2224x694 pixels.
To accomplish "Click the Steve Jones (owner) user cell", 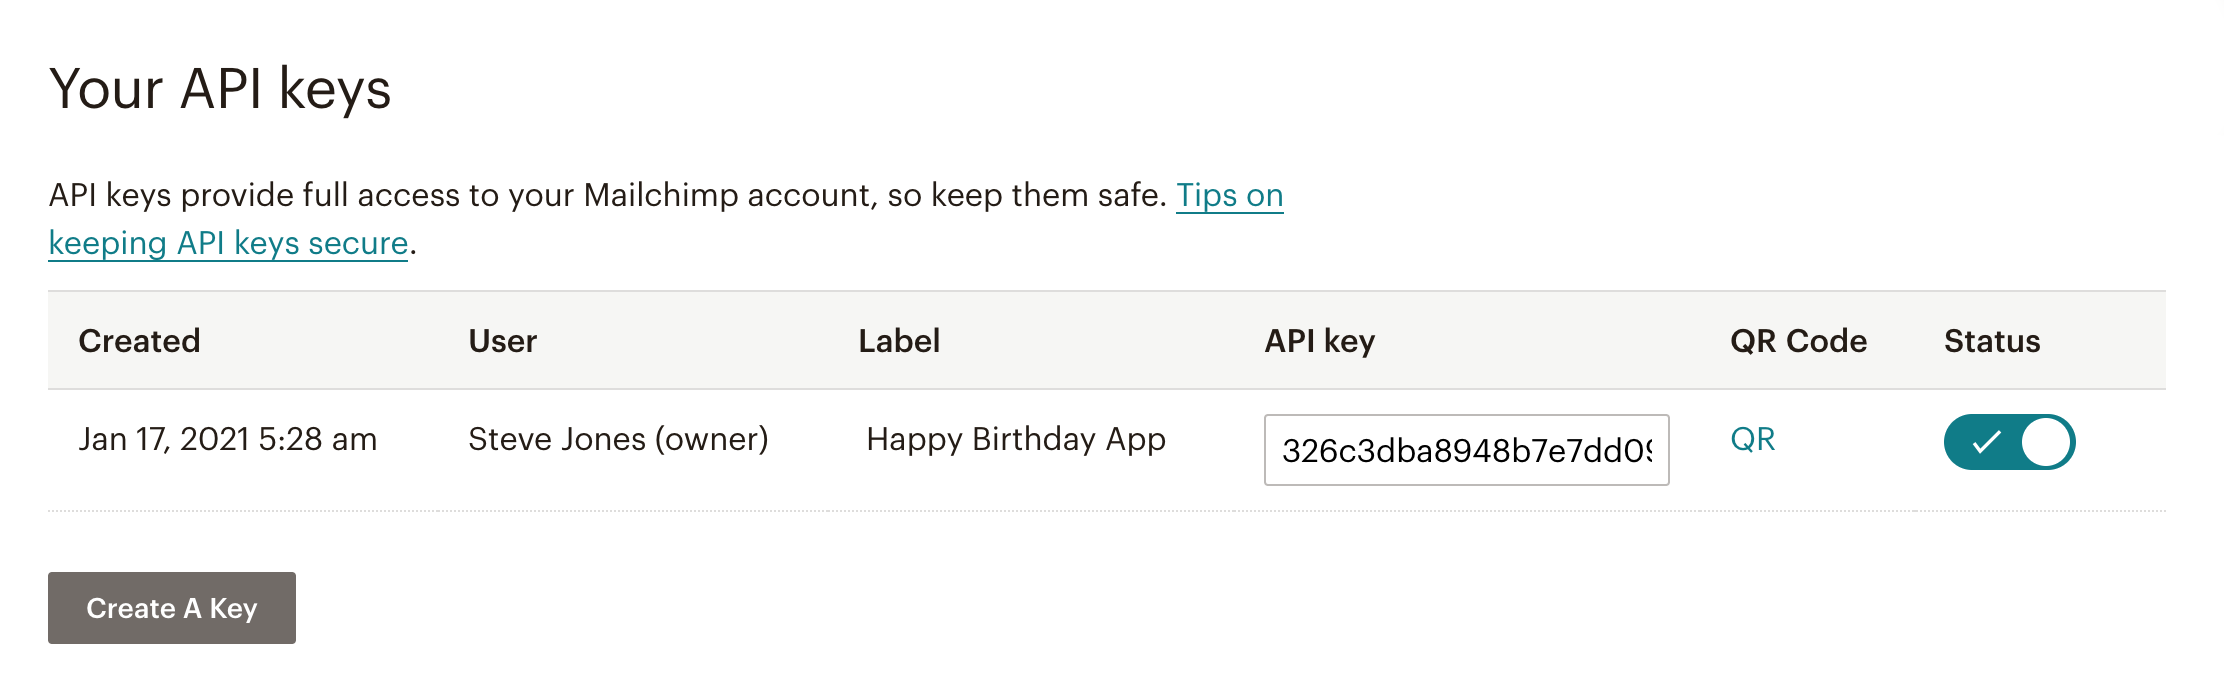I will coord(618,439).
